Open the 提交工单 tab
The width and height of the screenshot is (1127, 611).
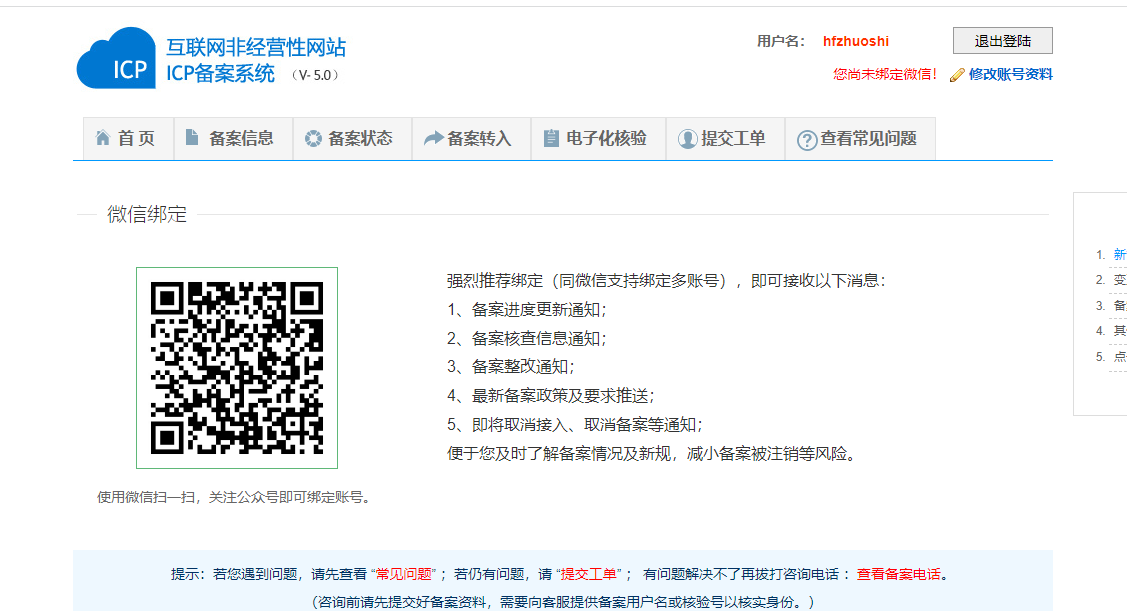tap(725, 139)
